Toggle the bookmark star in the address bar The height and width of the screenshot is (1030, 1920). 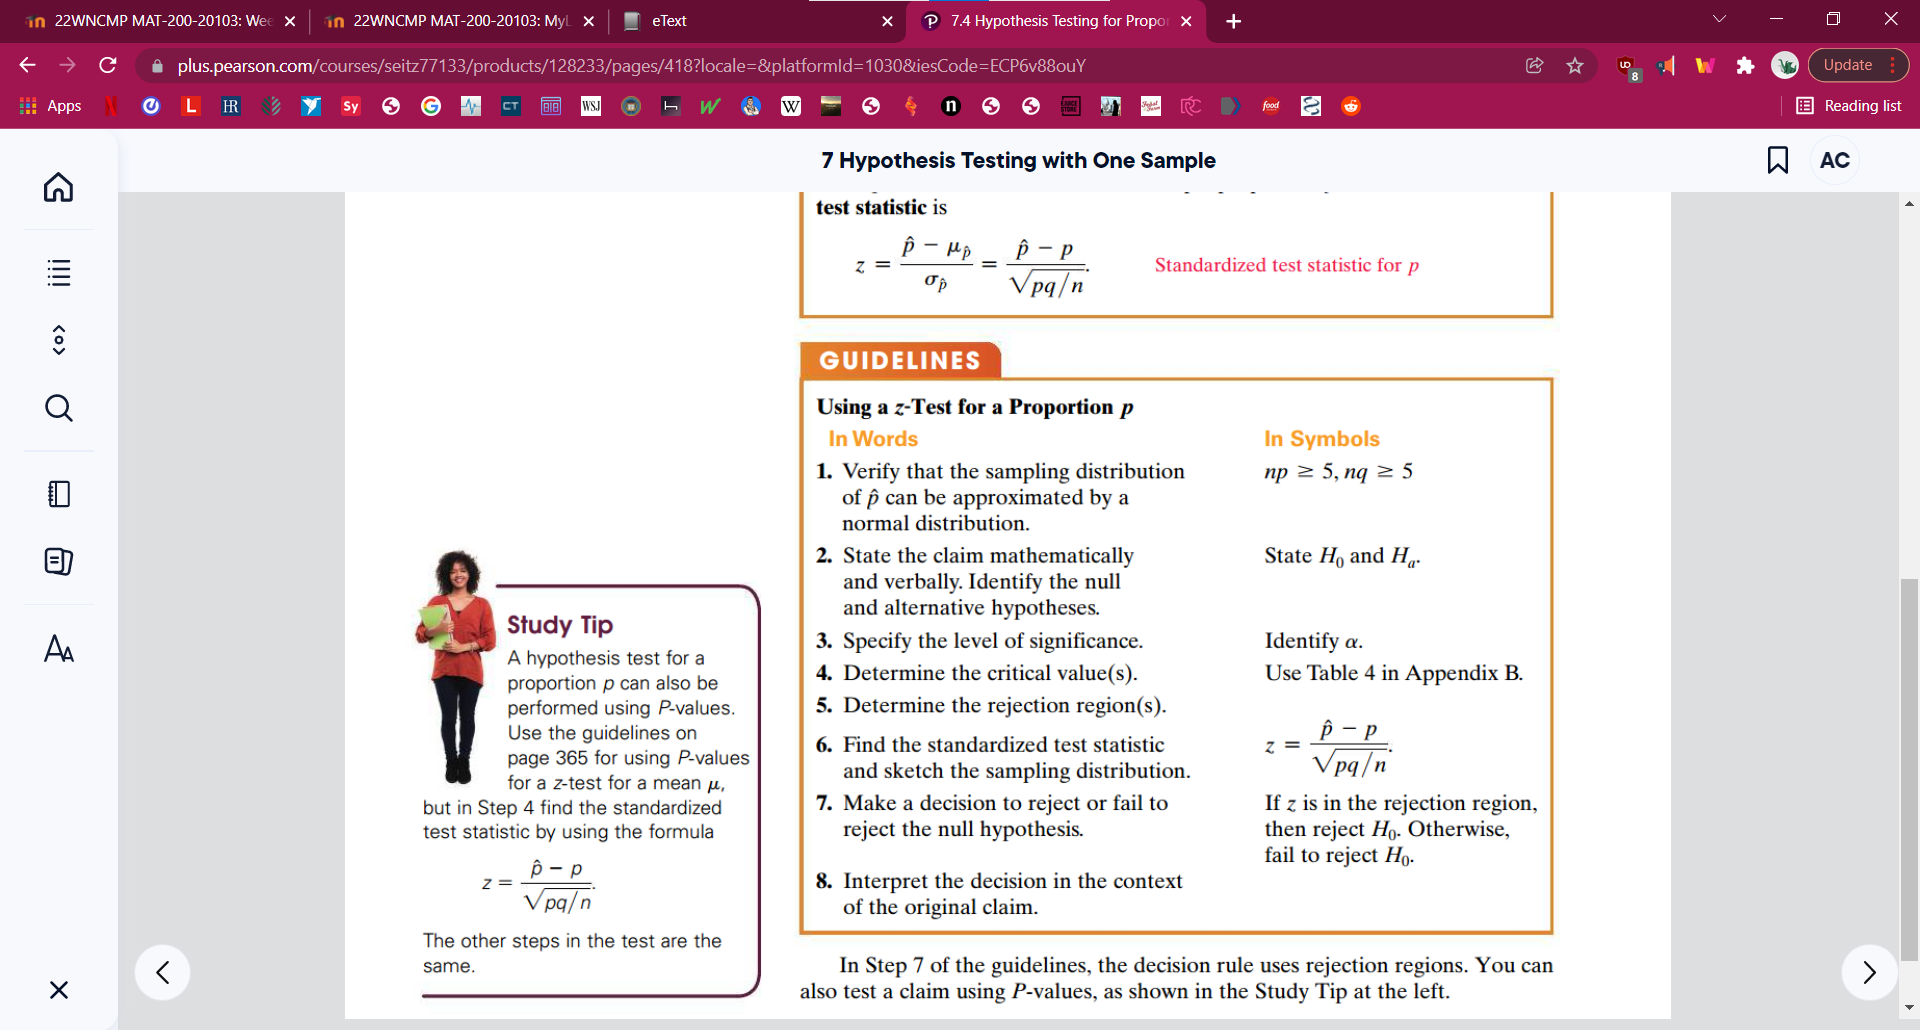click(1575, 65)
